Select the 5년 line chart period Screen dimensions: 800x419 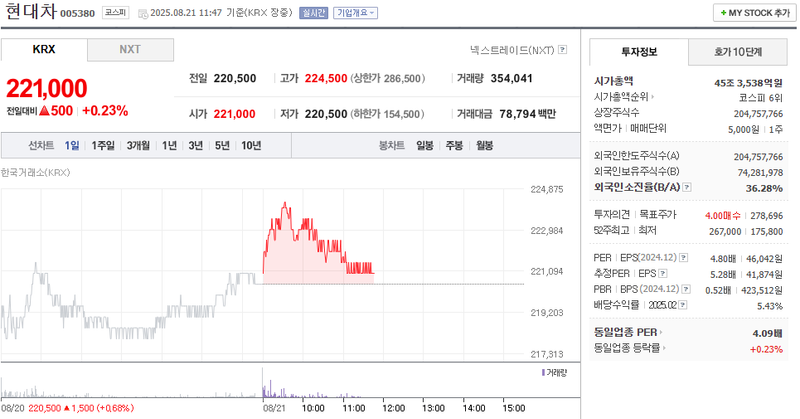pyautogui.click(x=222, y=145)
